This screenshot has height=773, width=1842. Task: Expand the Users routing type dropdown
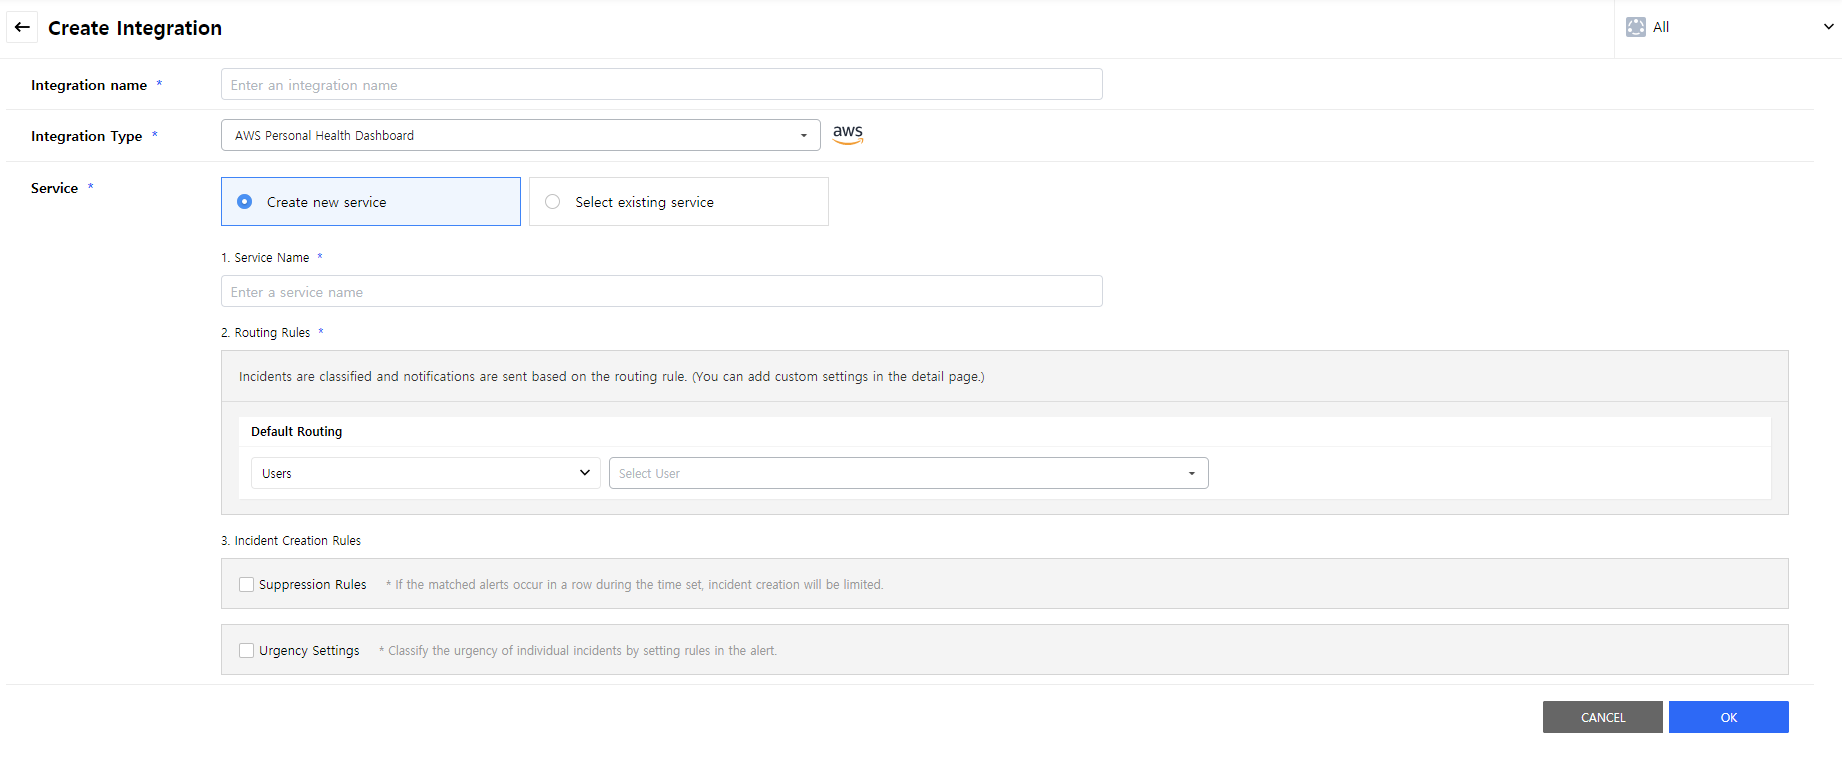[425, 473]
